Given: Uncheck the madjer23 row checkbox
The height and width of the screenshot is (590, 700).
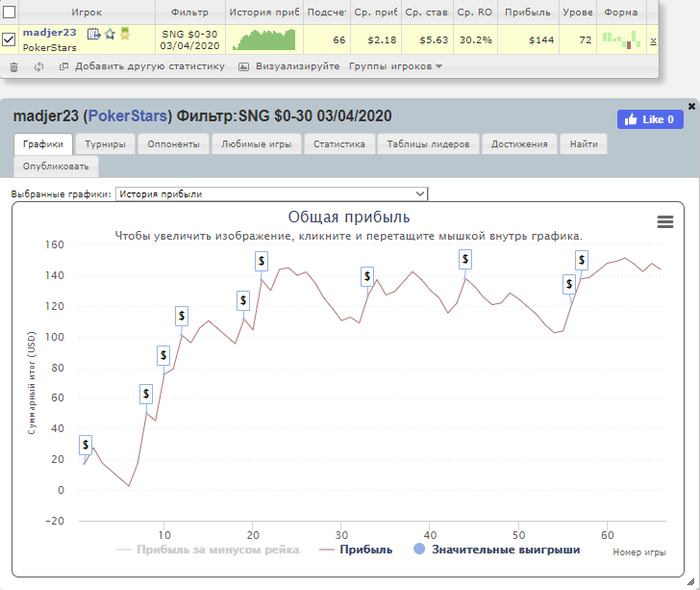Looking at the screenshot, I should click(x=9, y=40).
